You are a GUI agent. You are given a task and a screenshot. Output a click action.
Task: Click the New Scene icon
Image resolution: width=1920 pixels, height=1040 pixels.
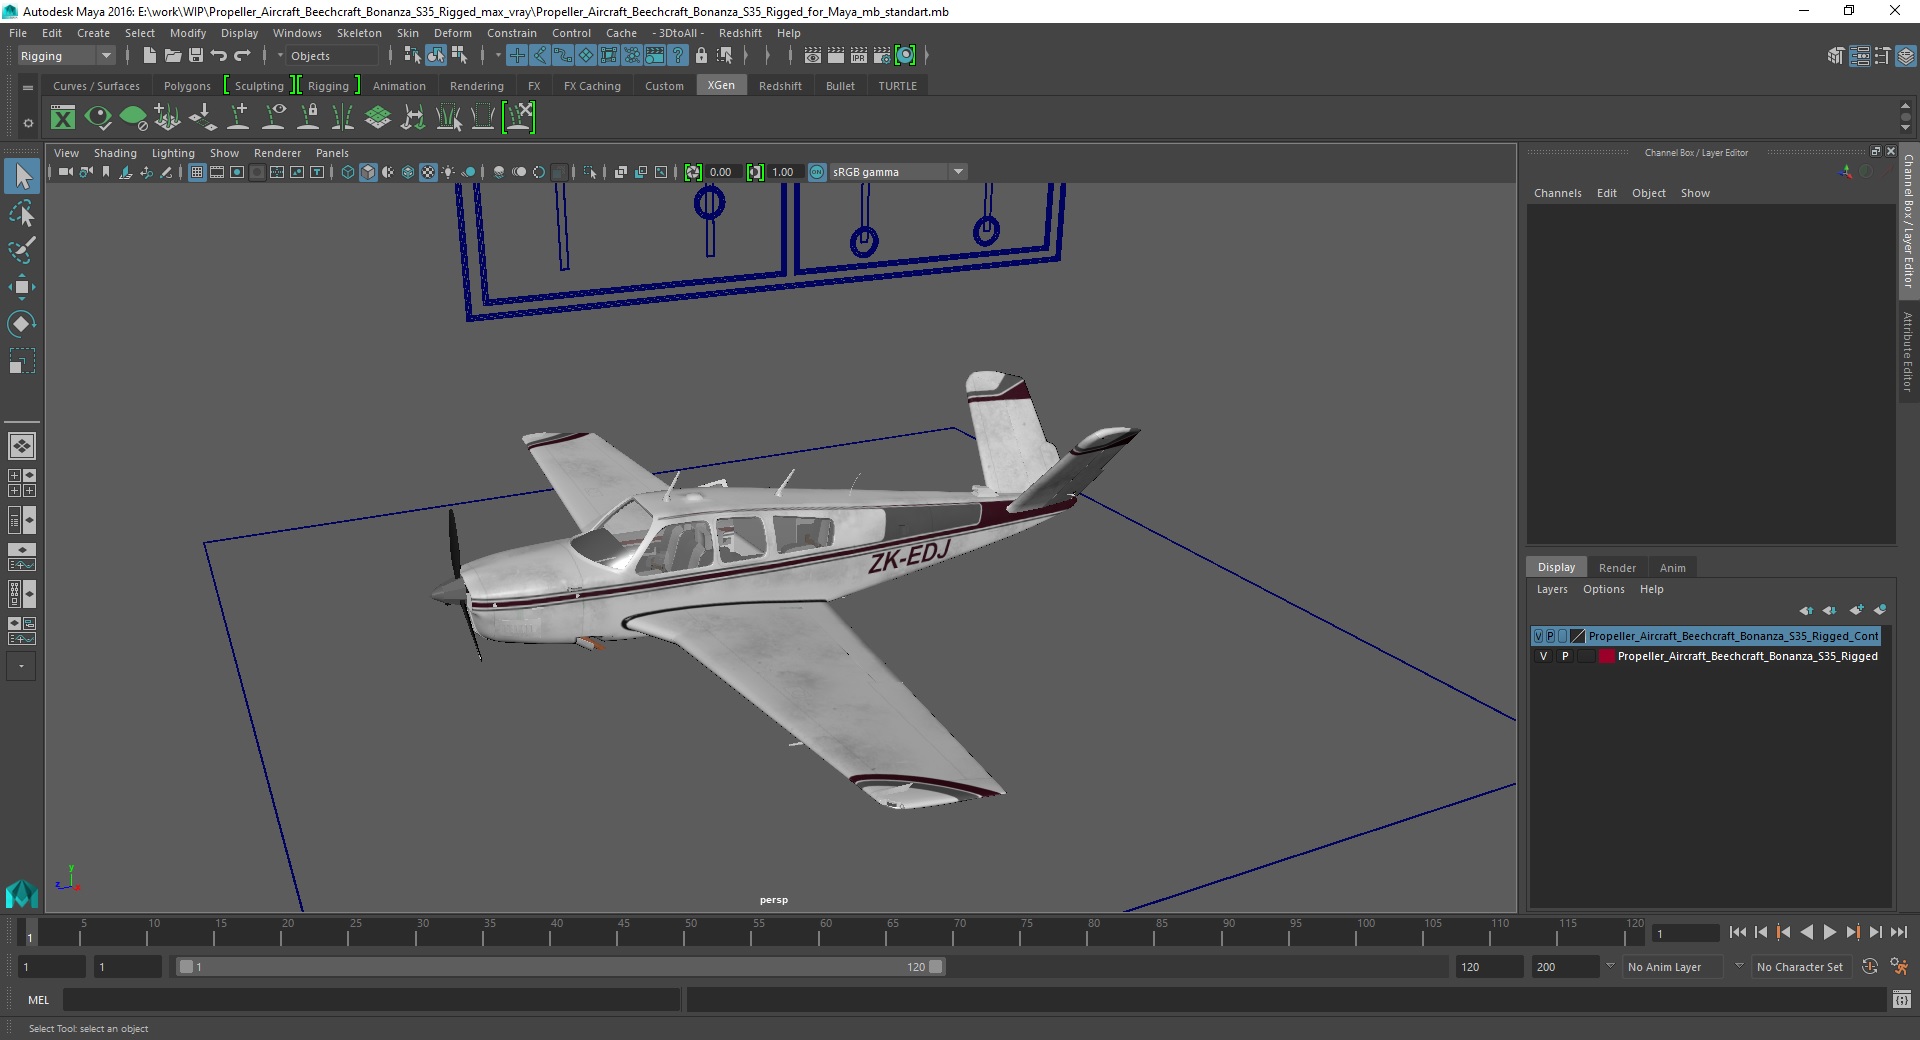[x=149, y=56]
